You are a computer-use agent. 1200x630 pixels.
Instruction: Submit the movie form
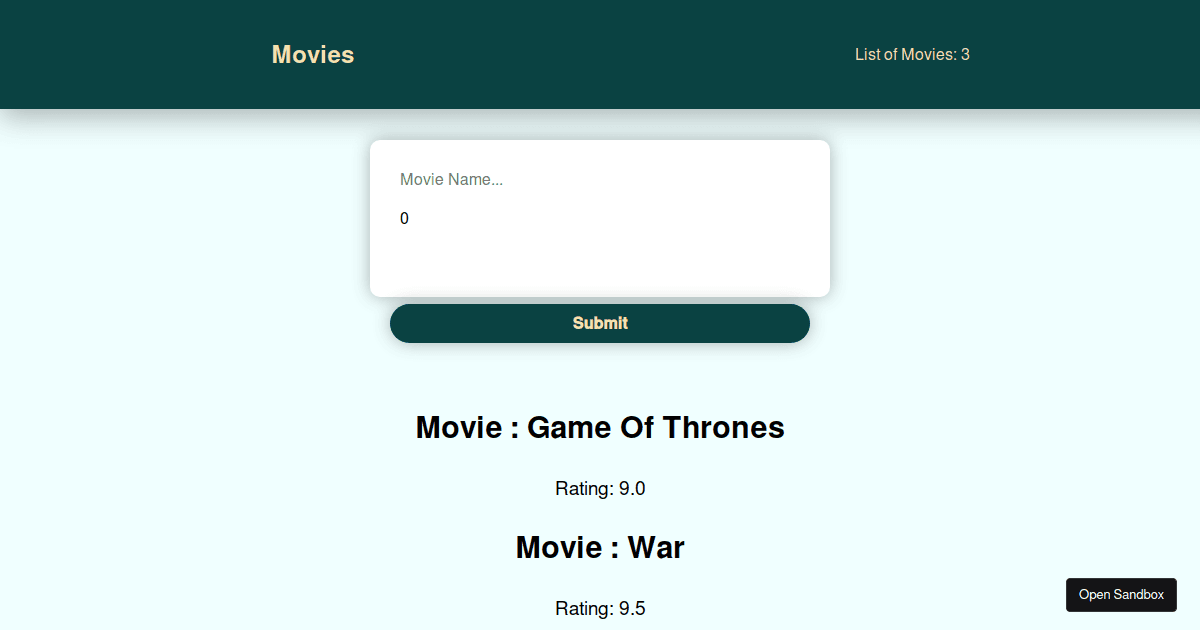coord(600,323)
